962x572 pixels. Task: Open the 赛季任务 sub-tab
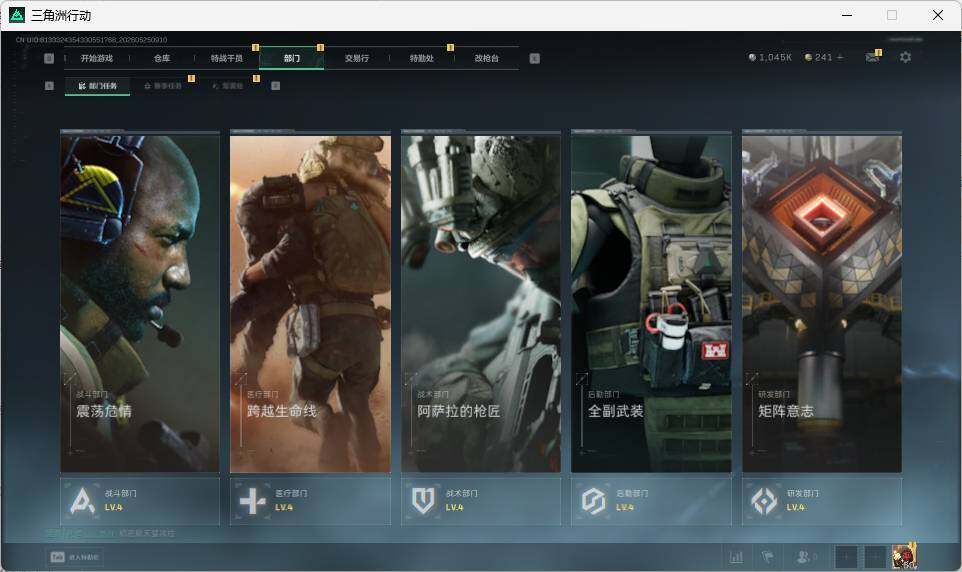click(x=163, y=86)
